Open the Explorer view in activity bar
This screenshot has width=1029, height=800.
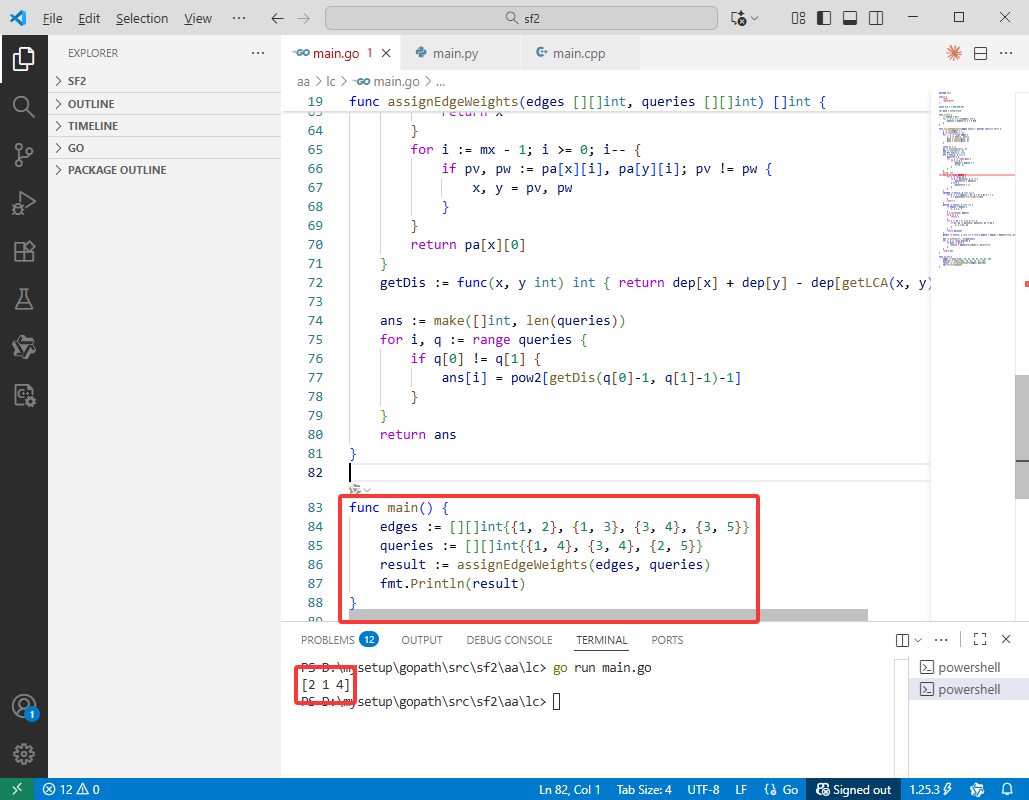point(24,59)
